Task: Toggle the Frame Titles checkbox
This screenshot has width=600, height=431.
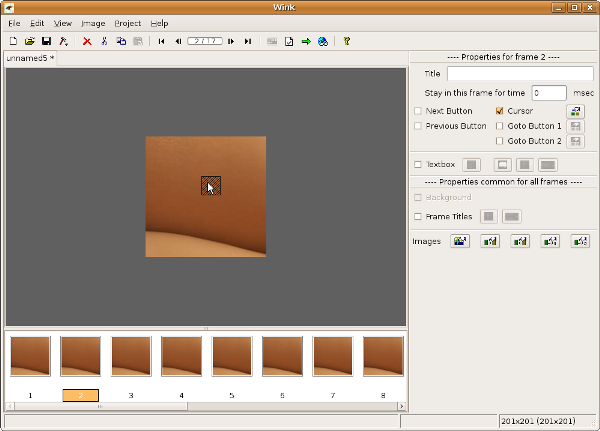Action: point(418,216)
